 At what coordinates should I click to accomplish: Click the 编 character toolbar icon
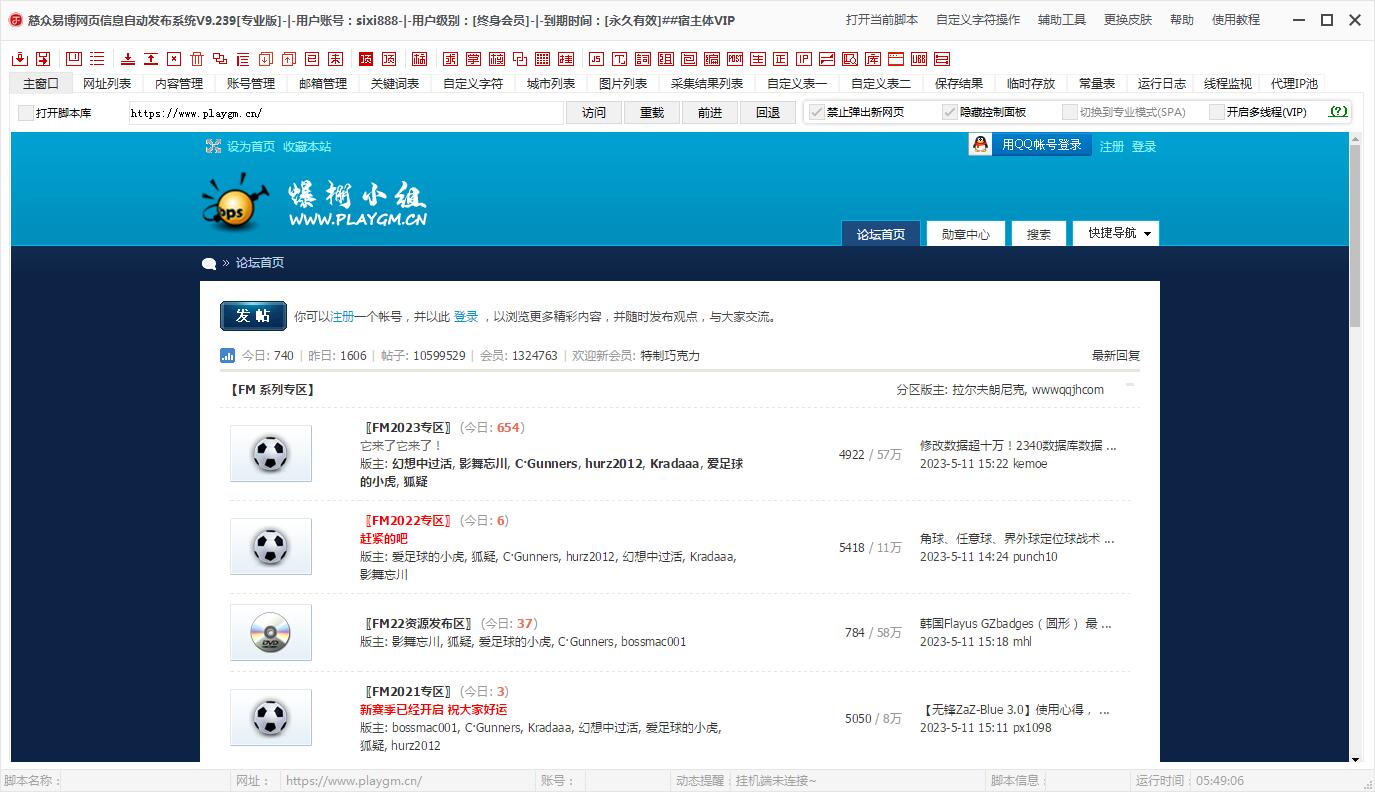(712, 58)
